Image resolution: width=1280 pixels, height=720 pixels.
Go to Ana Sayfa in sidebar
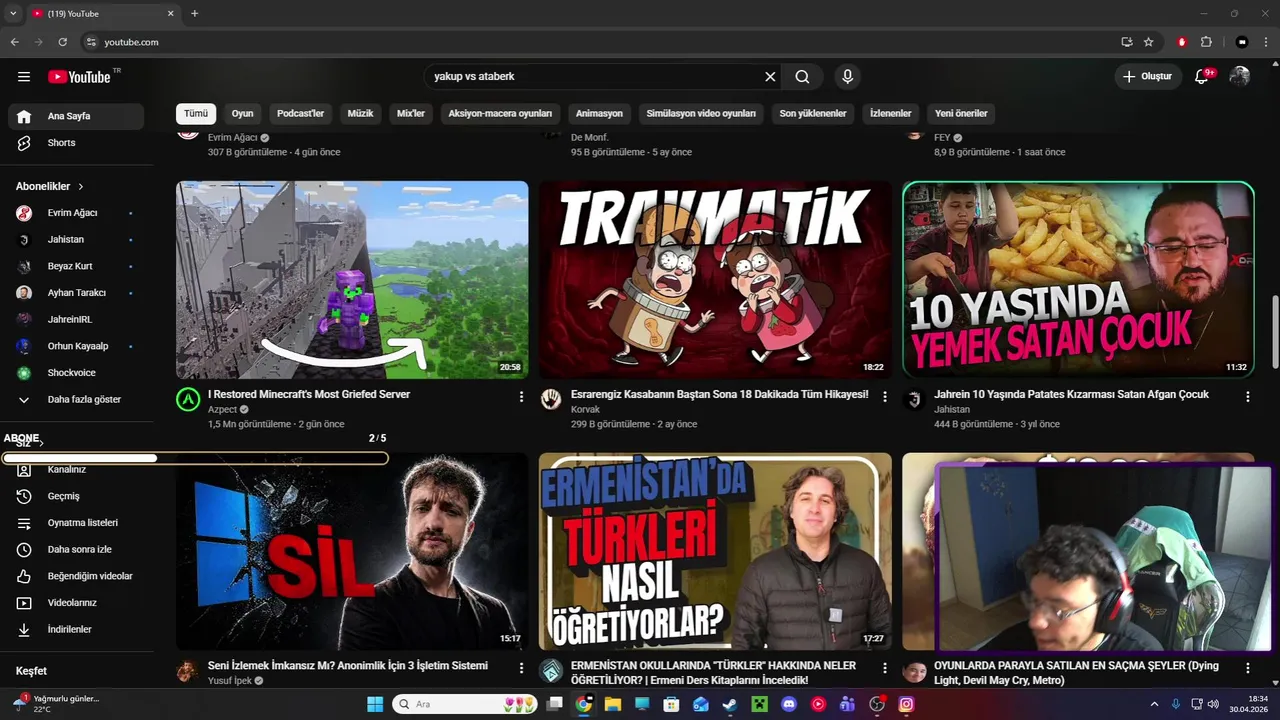76,116
